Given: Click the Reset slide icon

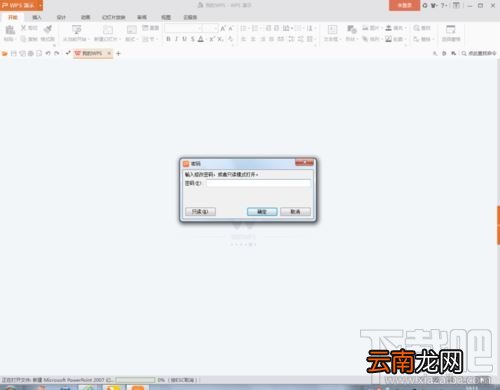Looking at the screenshot, I should coord(145,28).
